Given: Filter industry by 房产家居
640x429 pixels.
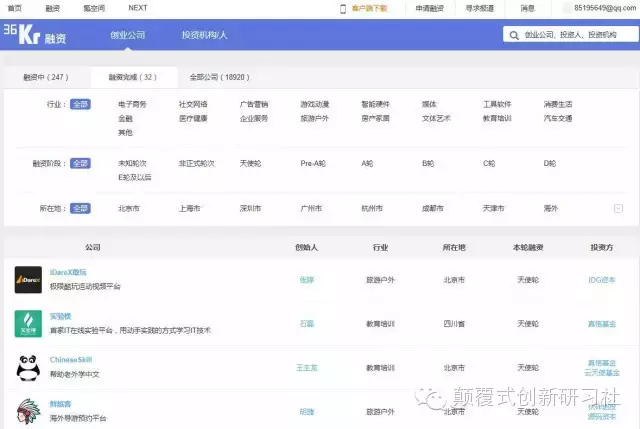Looking at the screenshot, I should pyautogui.click(x=376, y=118).
